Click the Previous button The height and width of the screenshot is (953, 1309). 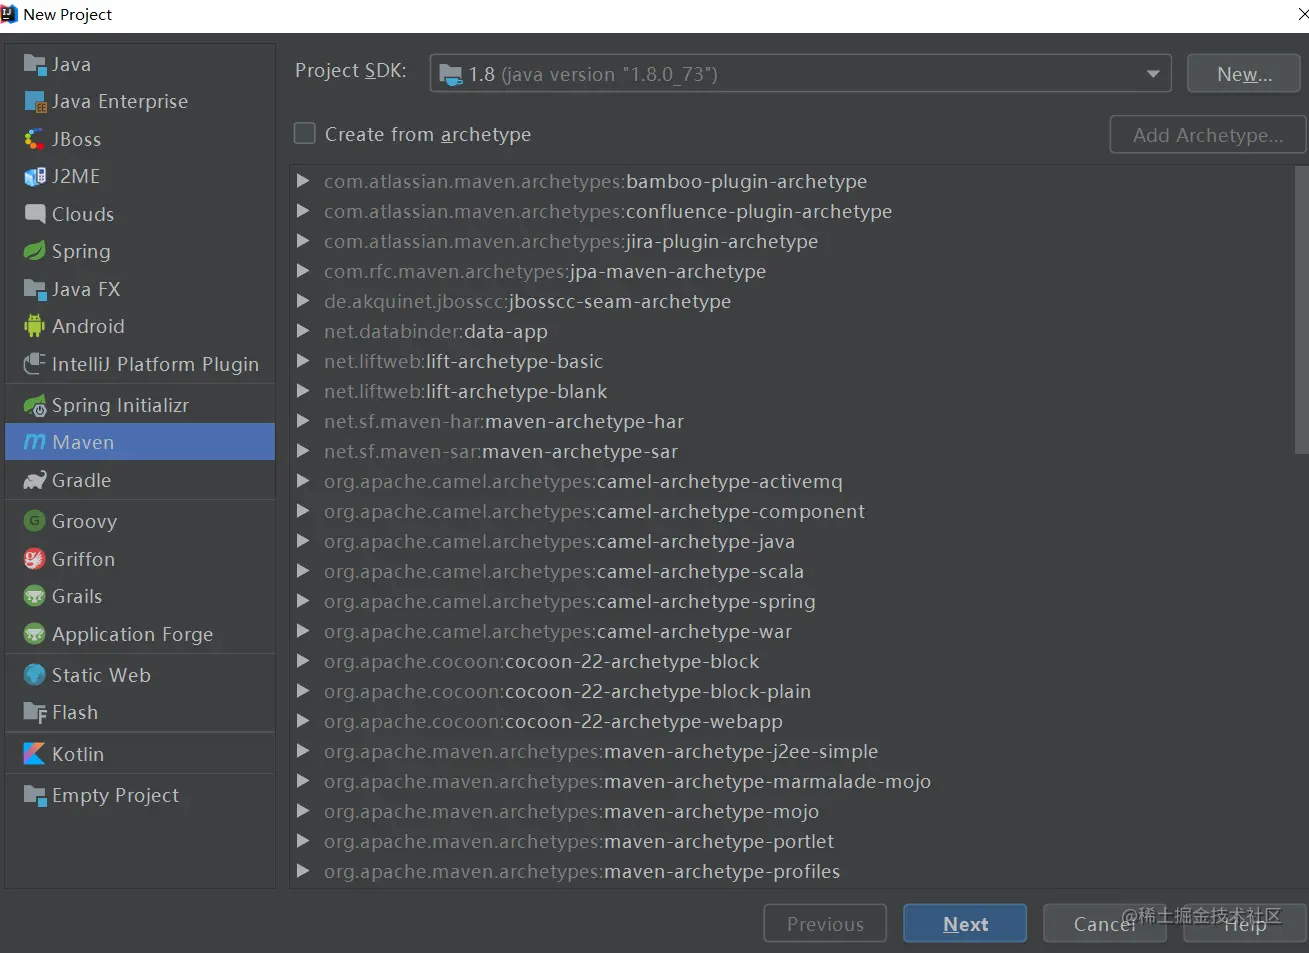pyautogui.click(x=825, y=924)
